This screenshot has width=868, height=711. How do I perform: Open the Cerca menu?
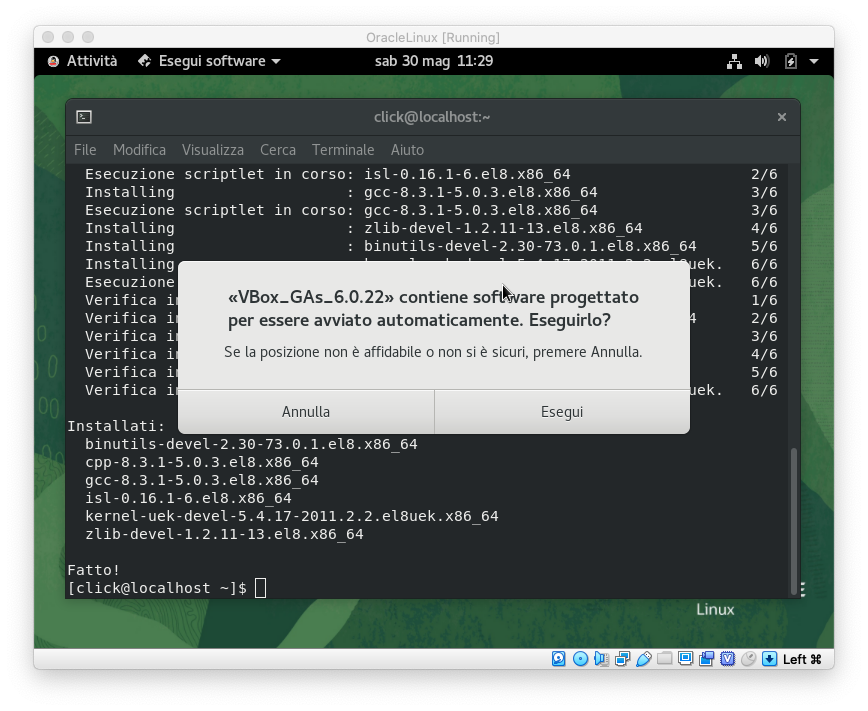coord(278,150)
